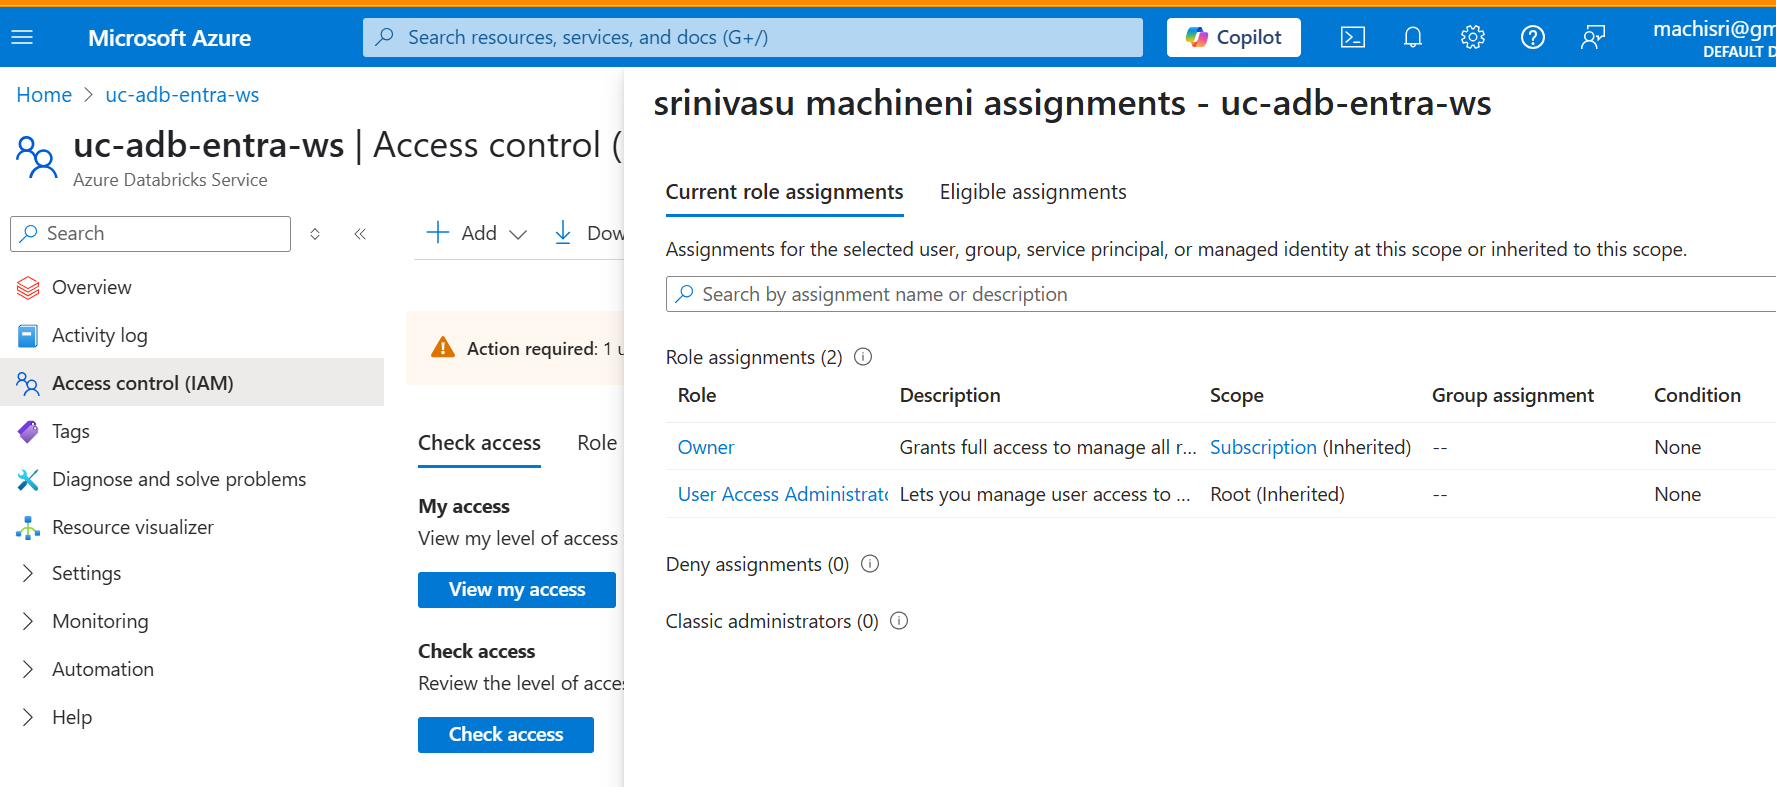
Task: Open uc-adb-entra-ws breadcrumb link
Action: tap(182, 95)
